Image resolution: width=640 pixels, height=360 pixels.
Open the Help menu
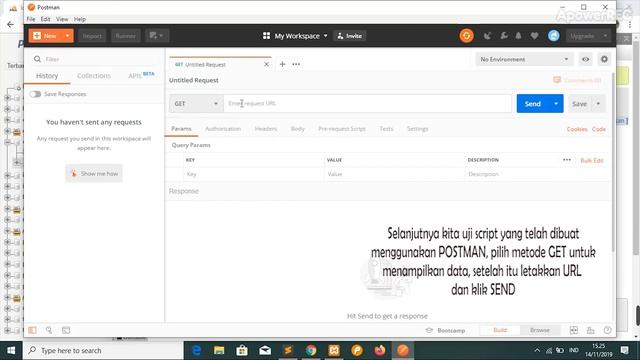tap(80, 19)
